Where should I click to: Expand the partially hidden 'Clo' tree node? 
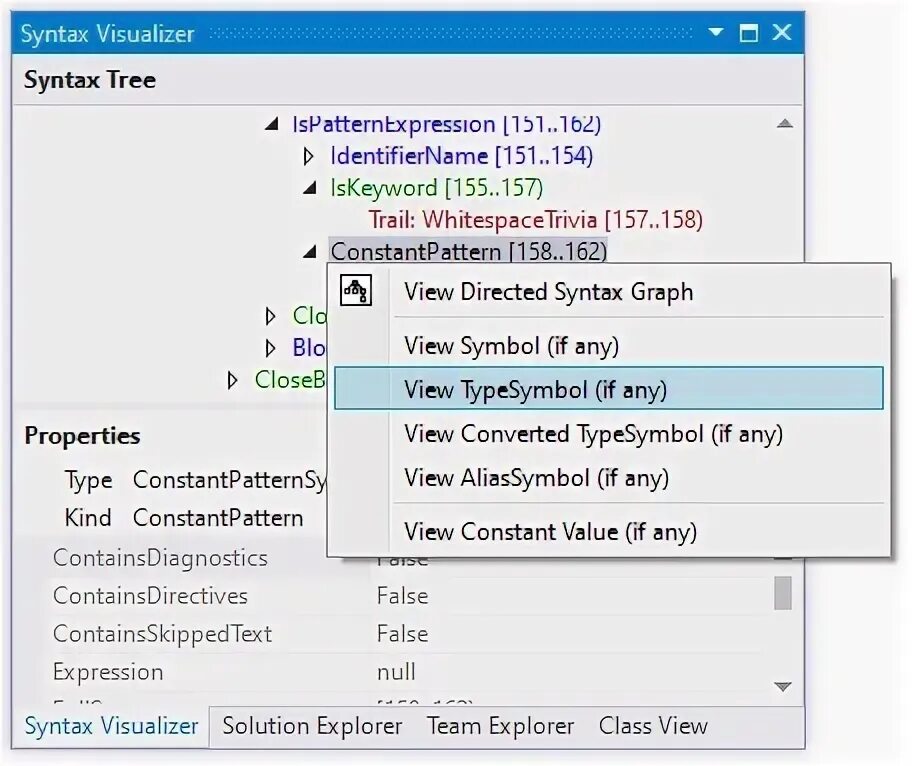(270, 316)
